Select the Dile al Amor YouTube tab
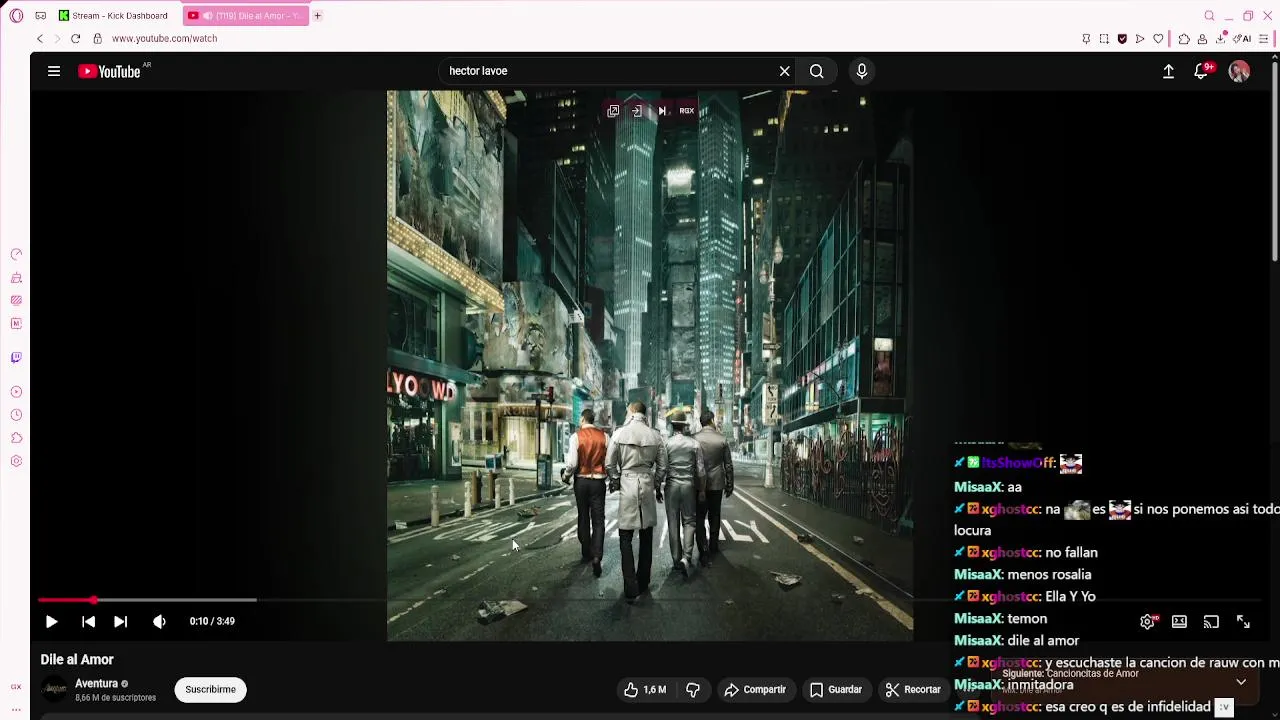The image size is (1280, 720). point(245,16)
